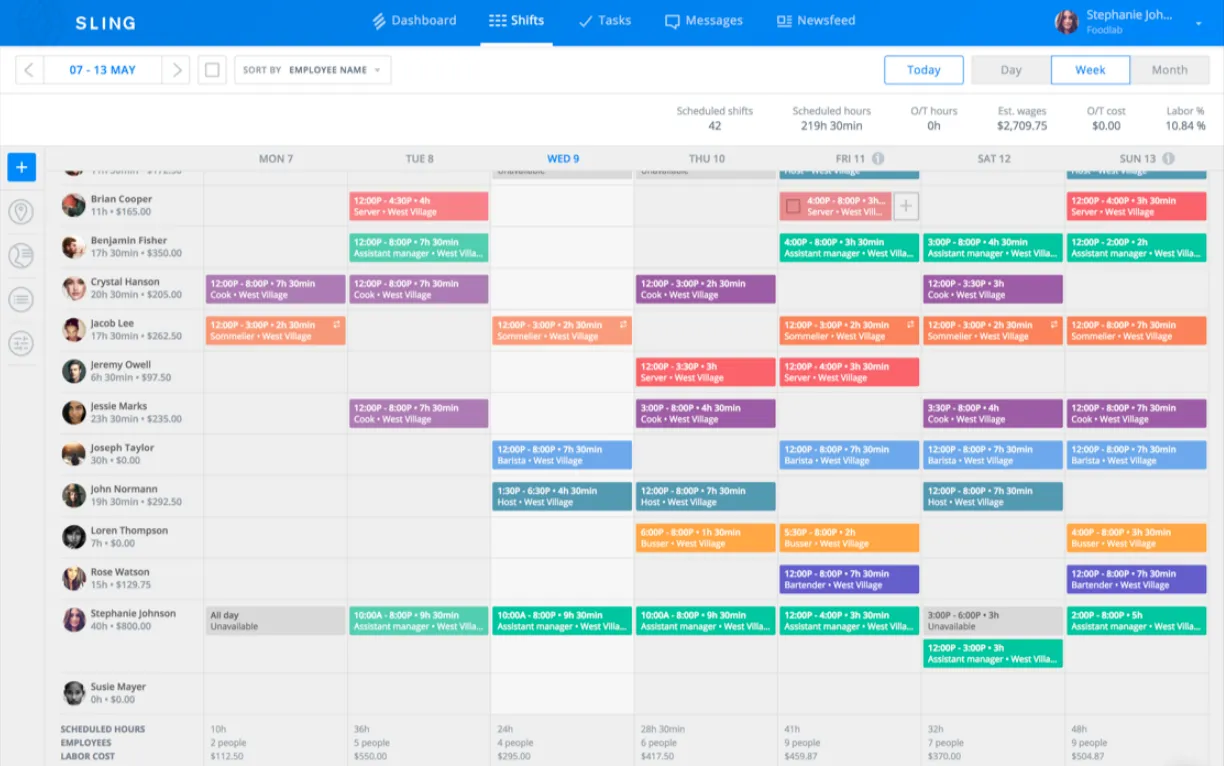Screen dimensions: 1224x766
Task: Open the Newsfeed tab
Action: point(816,20)
